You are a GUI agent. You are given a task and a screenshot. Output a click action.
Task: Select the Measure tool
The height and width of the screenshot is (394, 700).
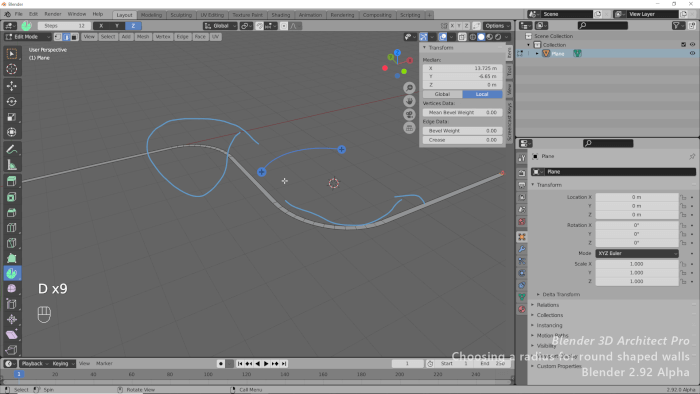(x=12, y=165)
